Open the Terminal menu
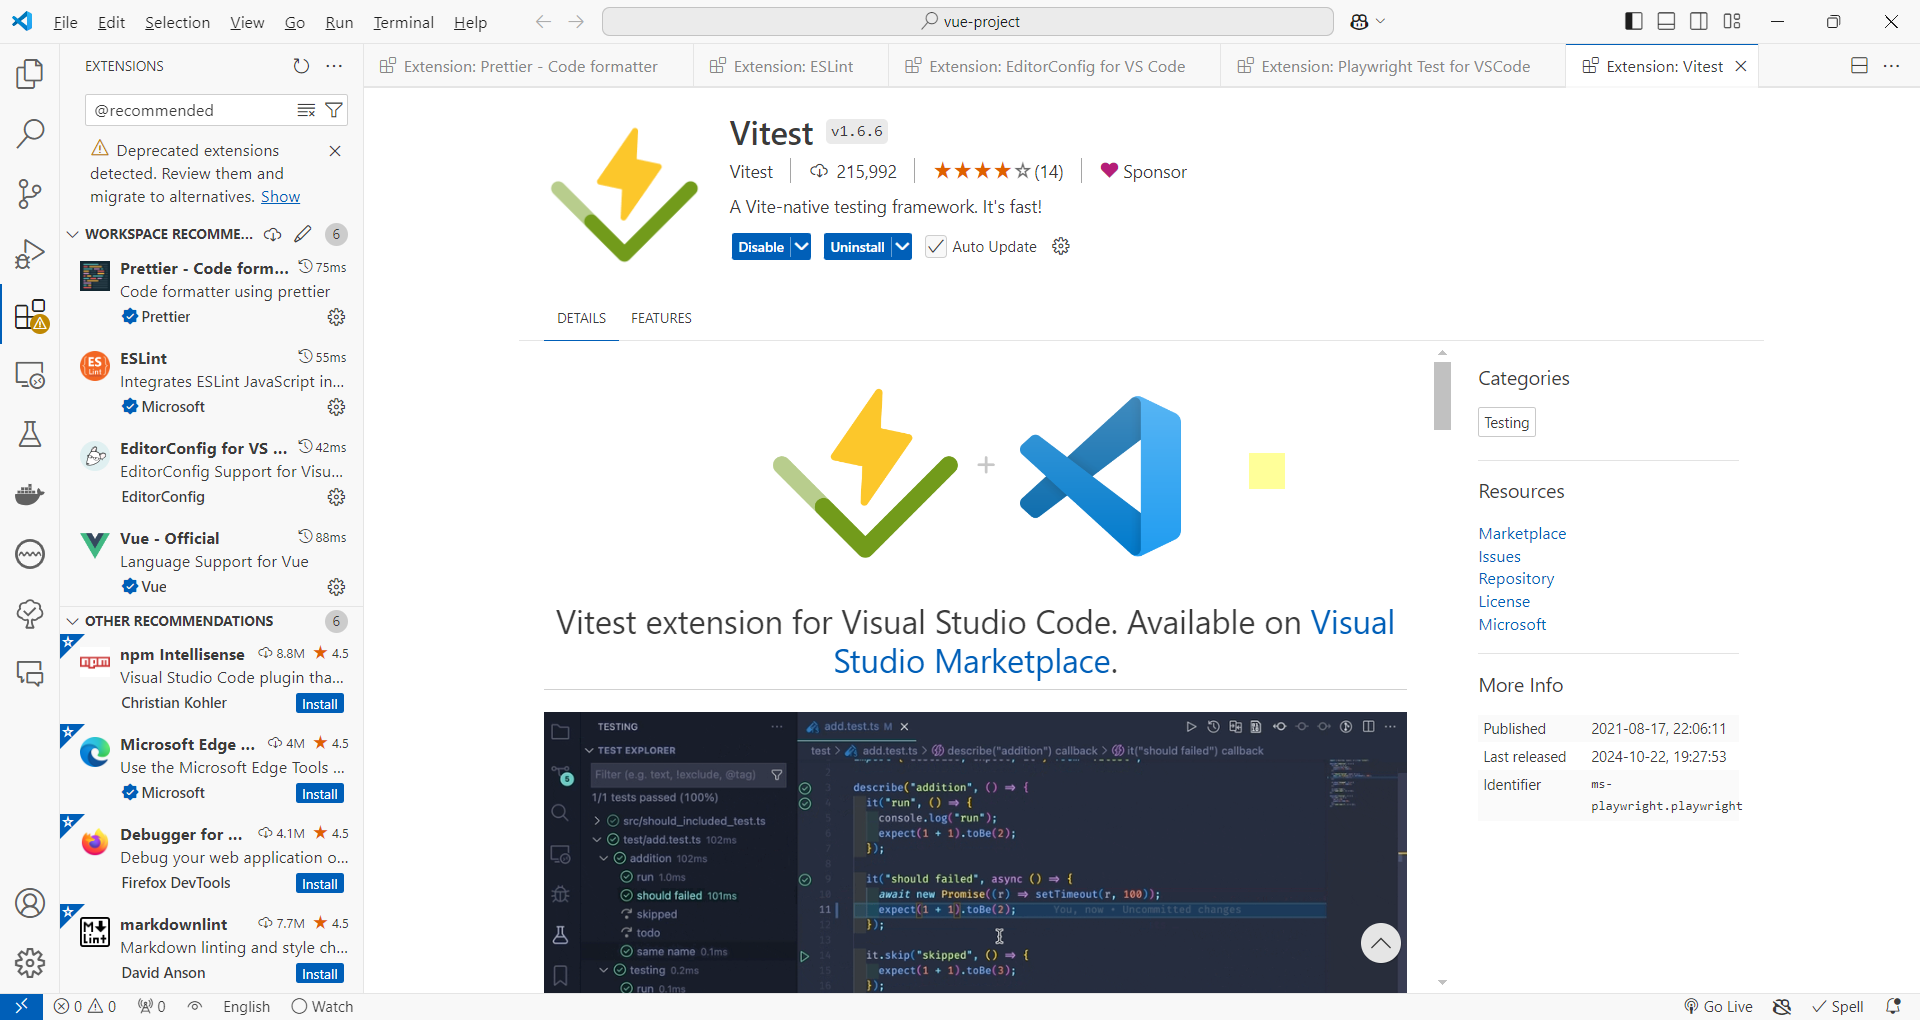This screenshot has width=1920, height=1020. pos(403,22)
